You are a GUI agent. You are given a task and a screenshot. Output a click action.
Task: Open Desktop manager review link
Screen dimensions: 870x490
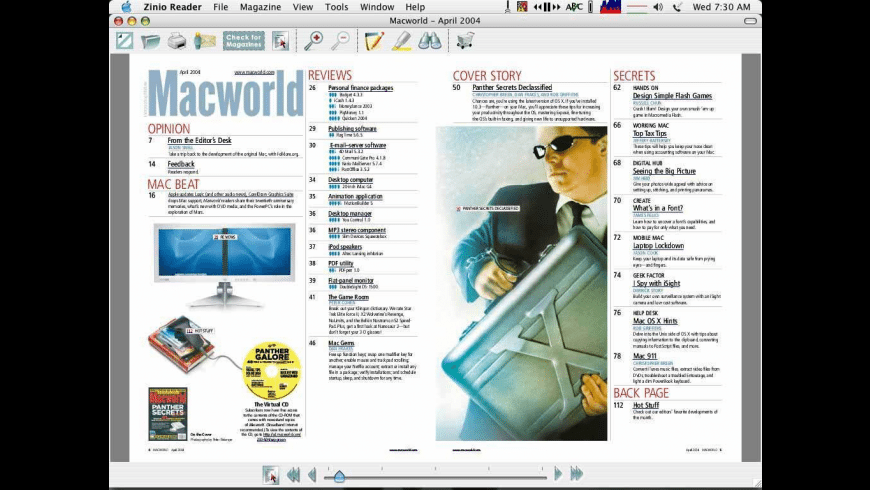[350, 213]
